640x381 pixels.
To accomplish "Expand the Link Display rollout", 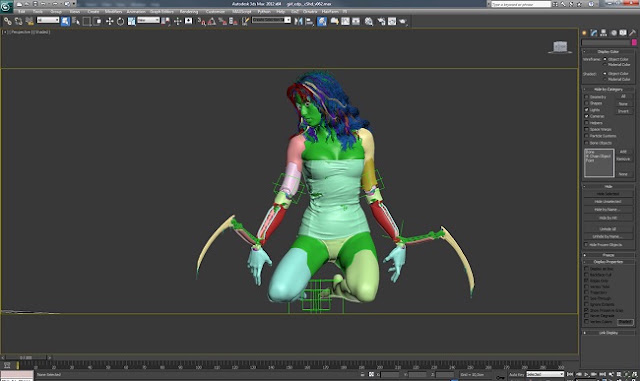I will pyautogui.click(x=608, y=333).
